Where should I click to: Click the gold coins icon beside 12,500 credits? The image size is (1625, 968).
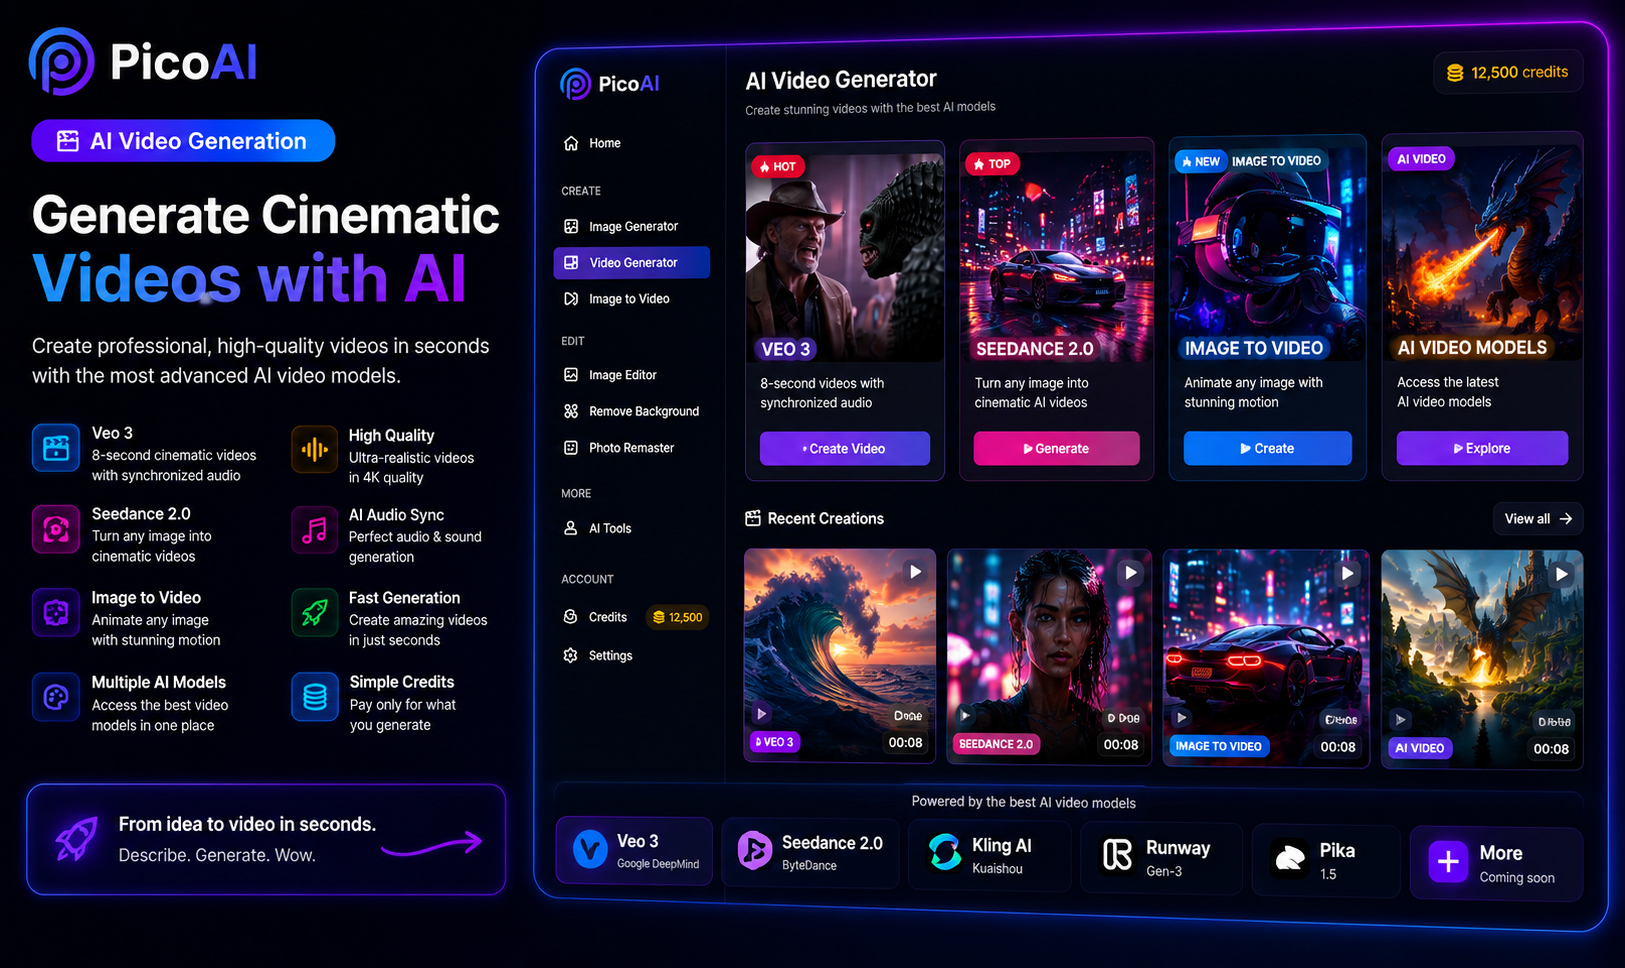click(x=1455, y=73)
